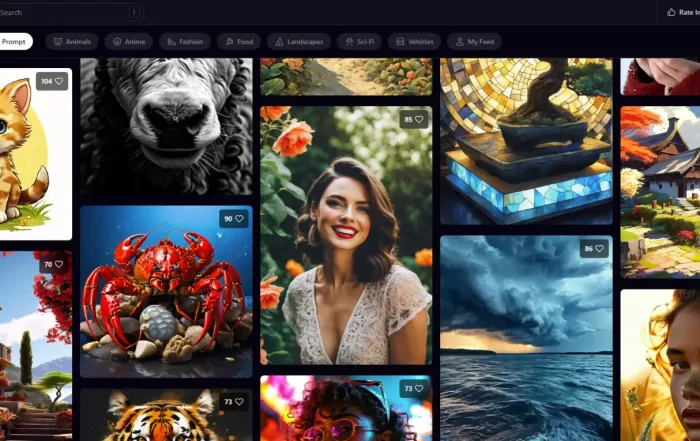Click the Vehicles car icon
The width and height of the screenshot is (700, 441).
(400, 42)
